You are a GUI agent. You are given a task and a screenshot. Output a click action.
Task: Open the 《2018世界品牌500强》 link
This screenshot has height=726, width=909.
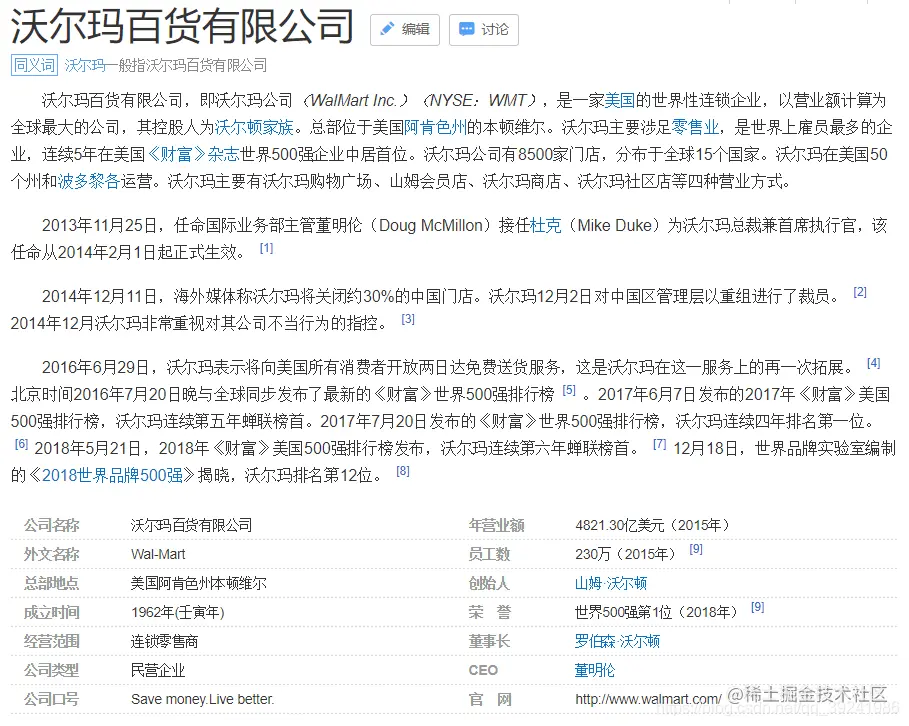(112, 475)
